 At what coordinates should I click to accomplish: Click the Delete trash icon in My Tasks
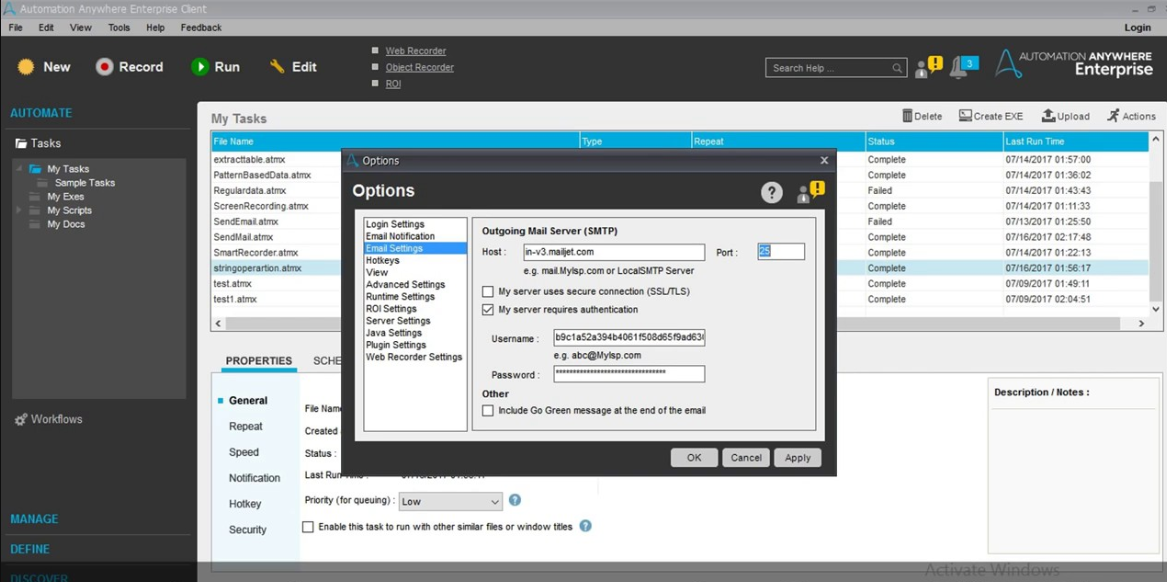point(907,116)
